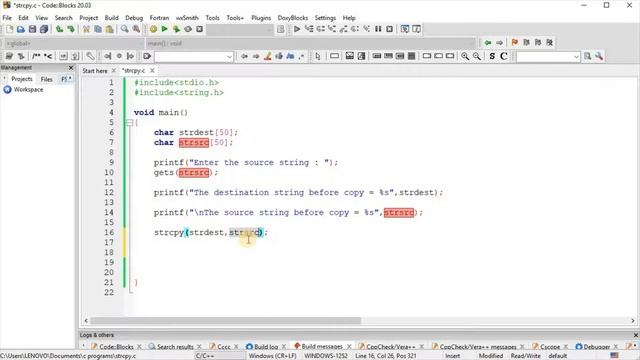Image resolution: width=640 pixels, height=360 pixels.
Task: Click the Zoom in magnifier icon
Action: [x=465, y=56]
